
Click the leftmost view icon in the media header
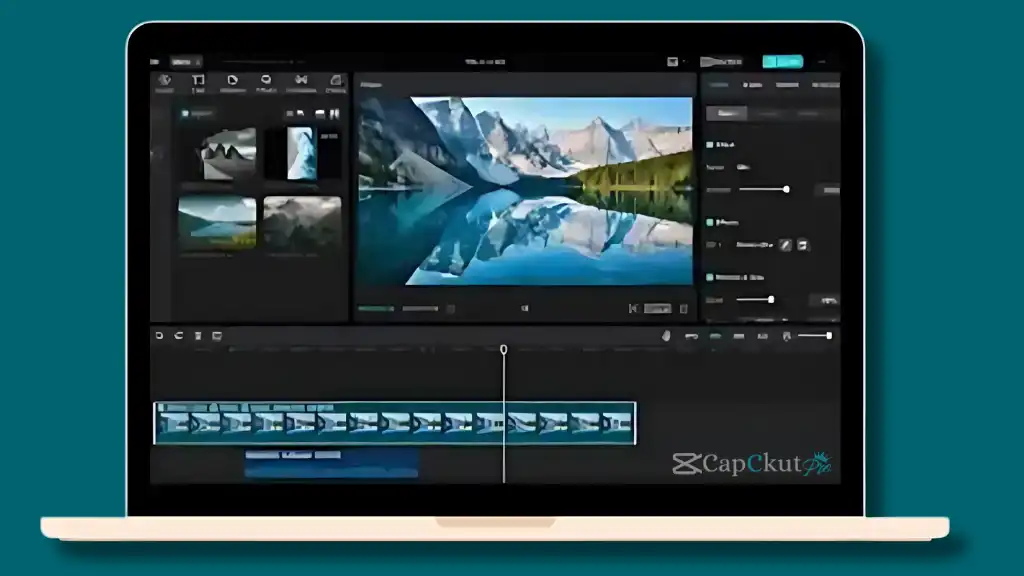pos(289,114)
